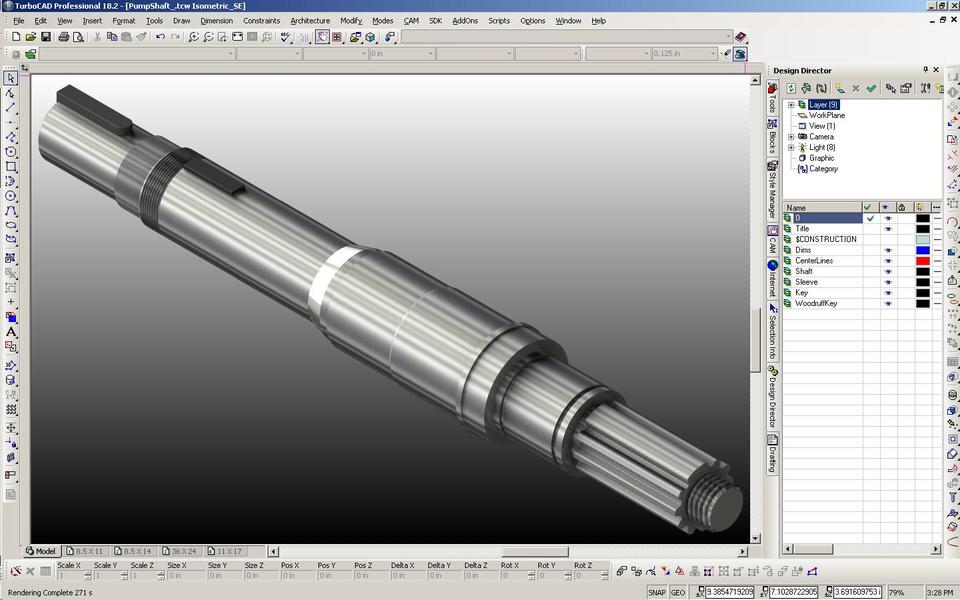Click the red color swatch for CenterLines layer
960x600 pixels.
click(922, 260)
